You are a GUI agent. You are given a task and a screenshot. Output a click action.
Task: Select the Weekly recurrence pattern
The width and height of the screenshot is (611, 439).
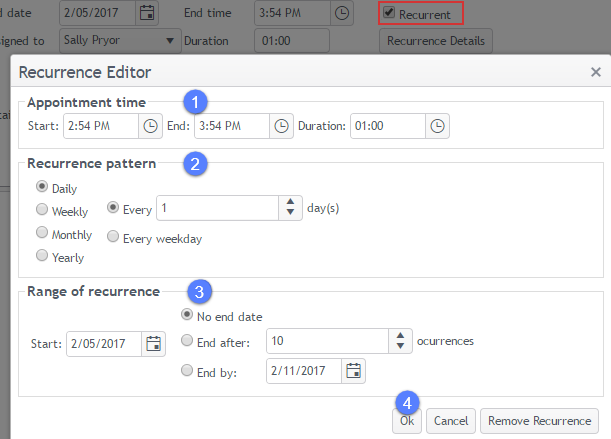(x=42, y=210)
